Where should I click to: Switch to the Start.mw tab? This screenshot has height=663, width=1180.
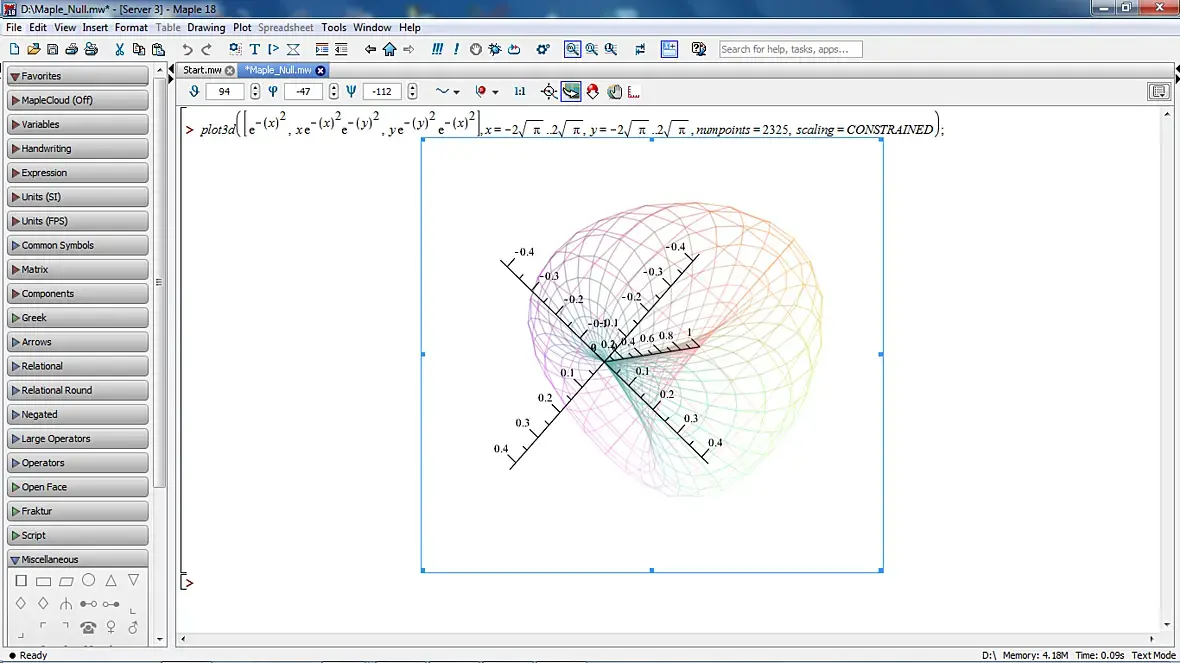(202, 70)
